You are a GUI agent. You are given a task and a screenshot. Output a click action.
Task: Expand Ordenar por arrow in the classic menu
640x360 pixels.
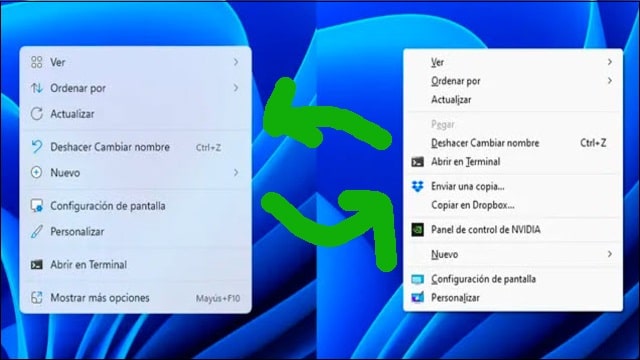coord(610,81)
